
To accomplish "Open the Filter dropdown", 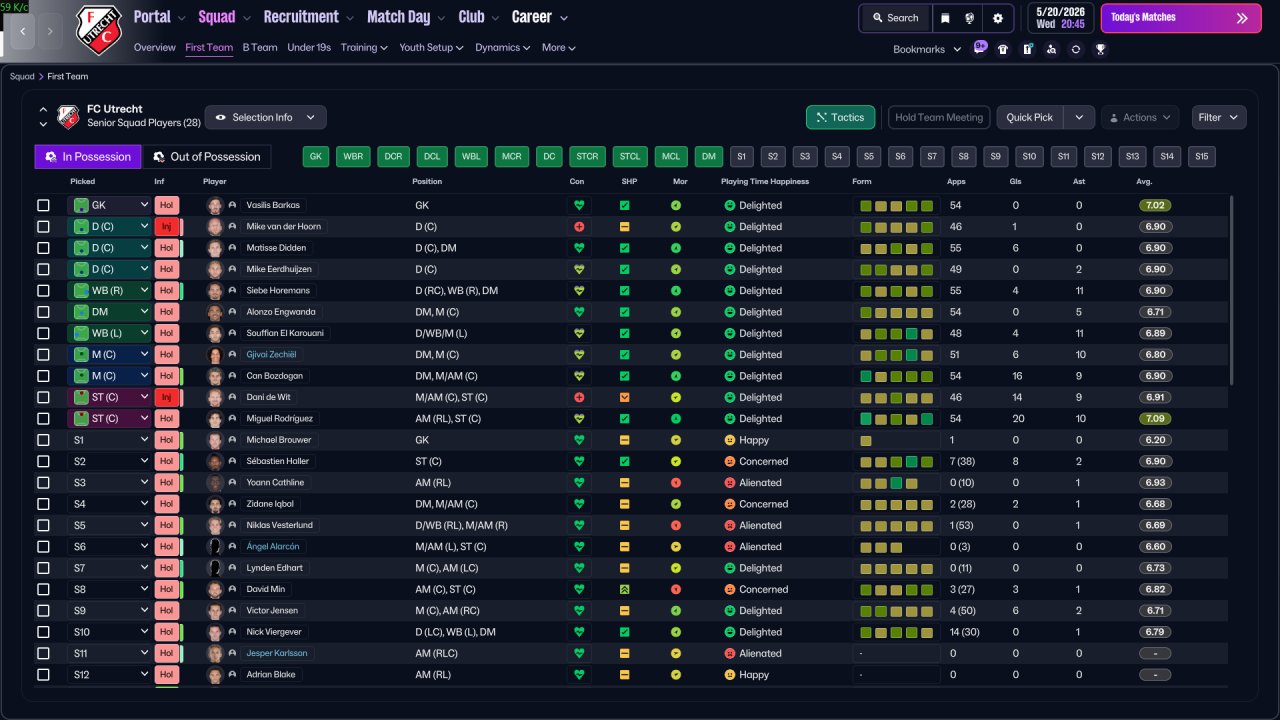I will click(x=1219, y=117).
